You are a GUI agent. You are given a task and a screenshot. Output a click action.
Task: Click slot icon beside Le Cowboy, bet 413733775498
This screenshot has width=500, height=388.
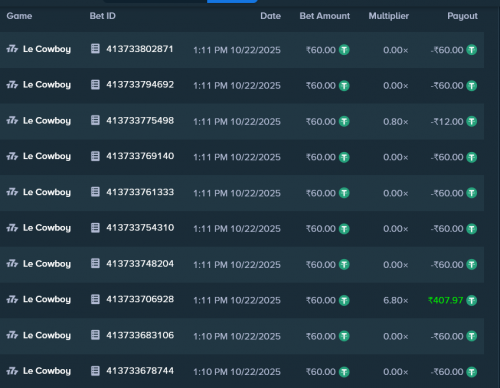click(x=12, y=120)
